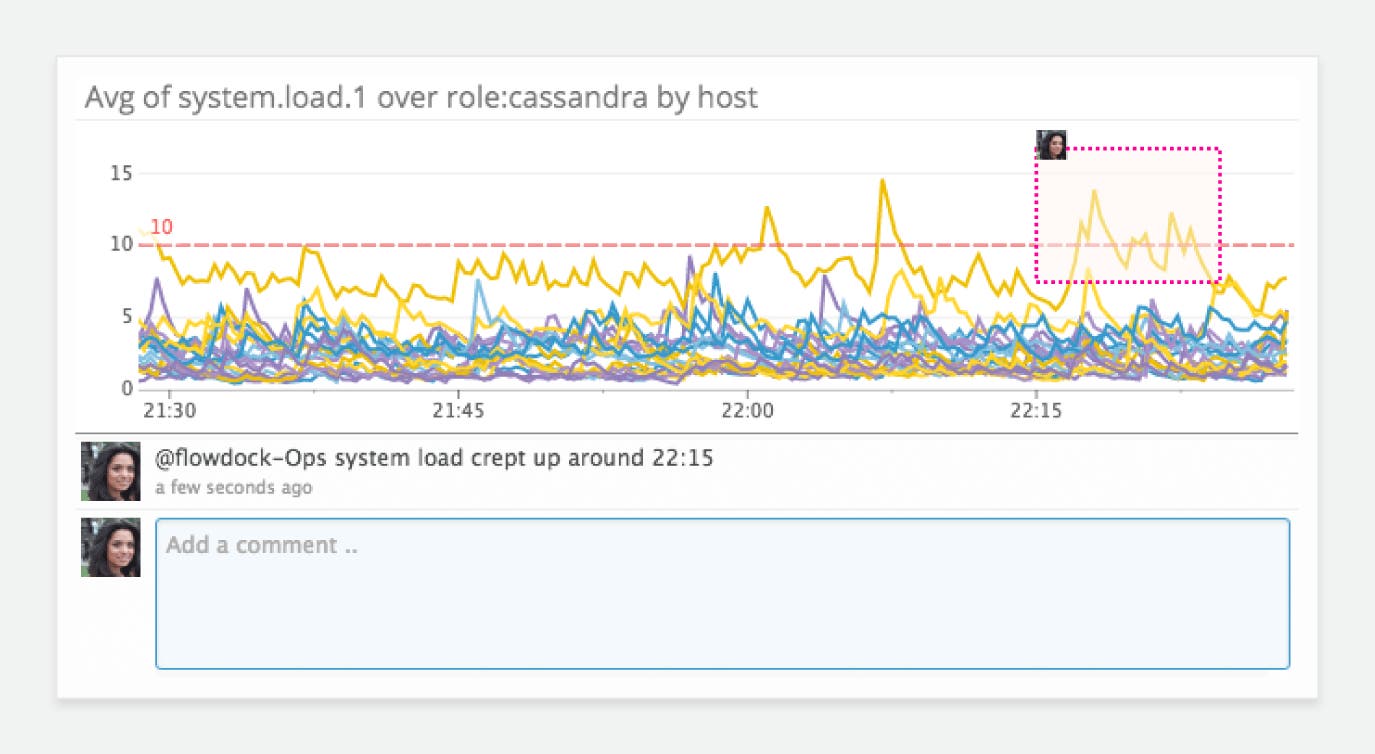
Task: Click your avatar beside the comment input
Action: [x=110, y=547]
